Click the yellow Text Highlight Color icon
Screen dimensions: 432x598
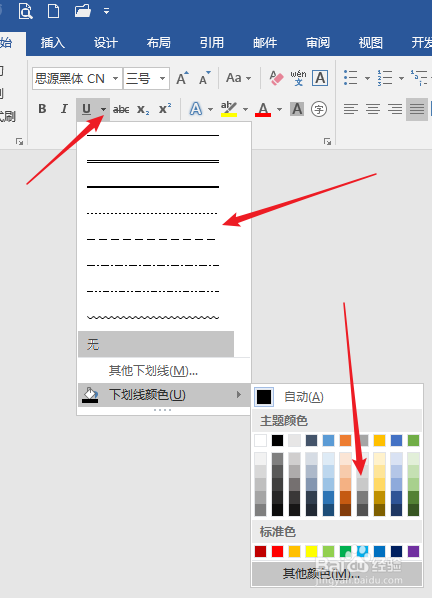click(x=229, y=109)
